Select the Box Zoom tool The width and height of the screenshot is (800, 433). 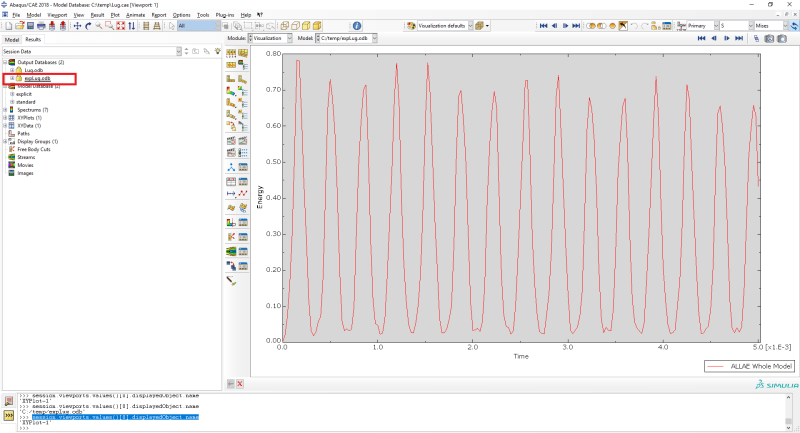pyautogui.click(x=109, y=26)
